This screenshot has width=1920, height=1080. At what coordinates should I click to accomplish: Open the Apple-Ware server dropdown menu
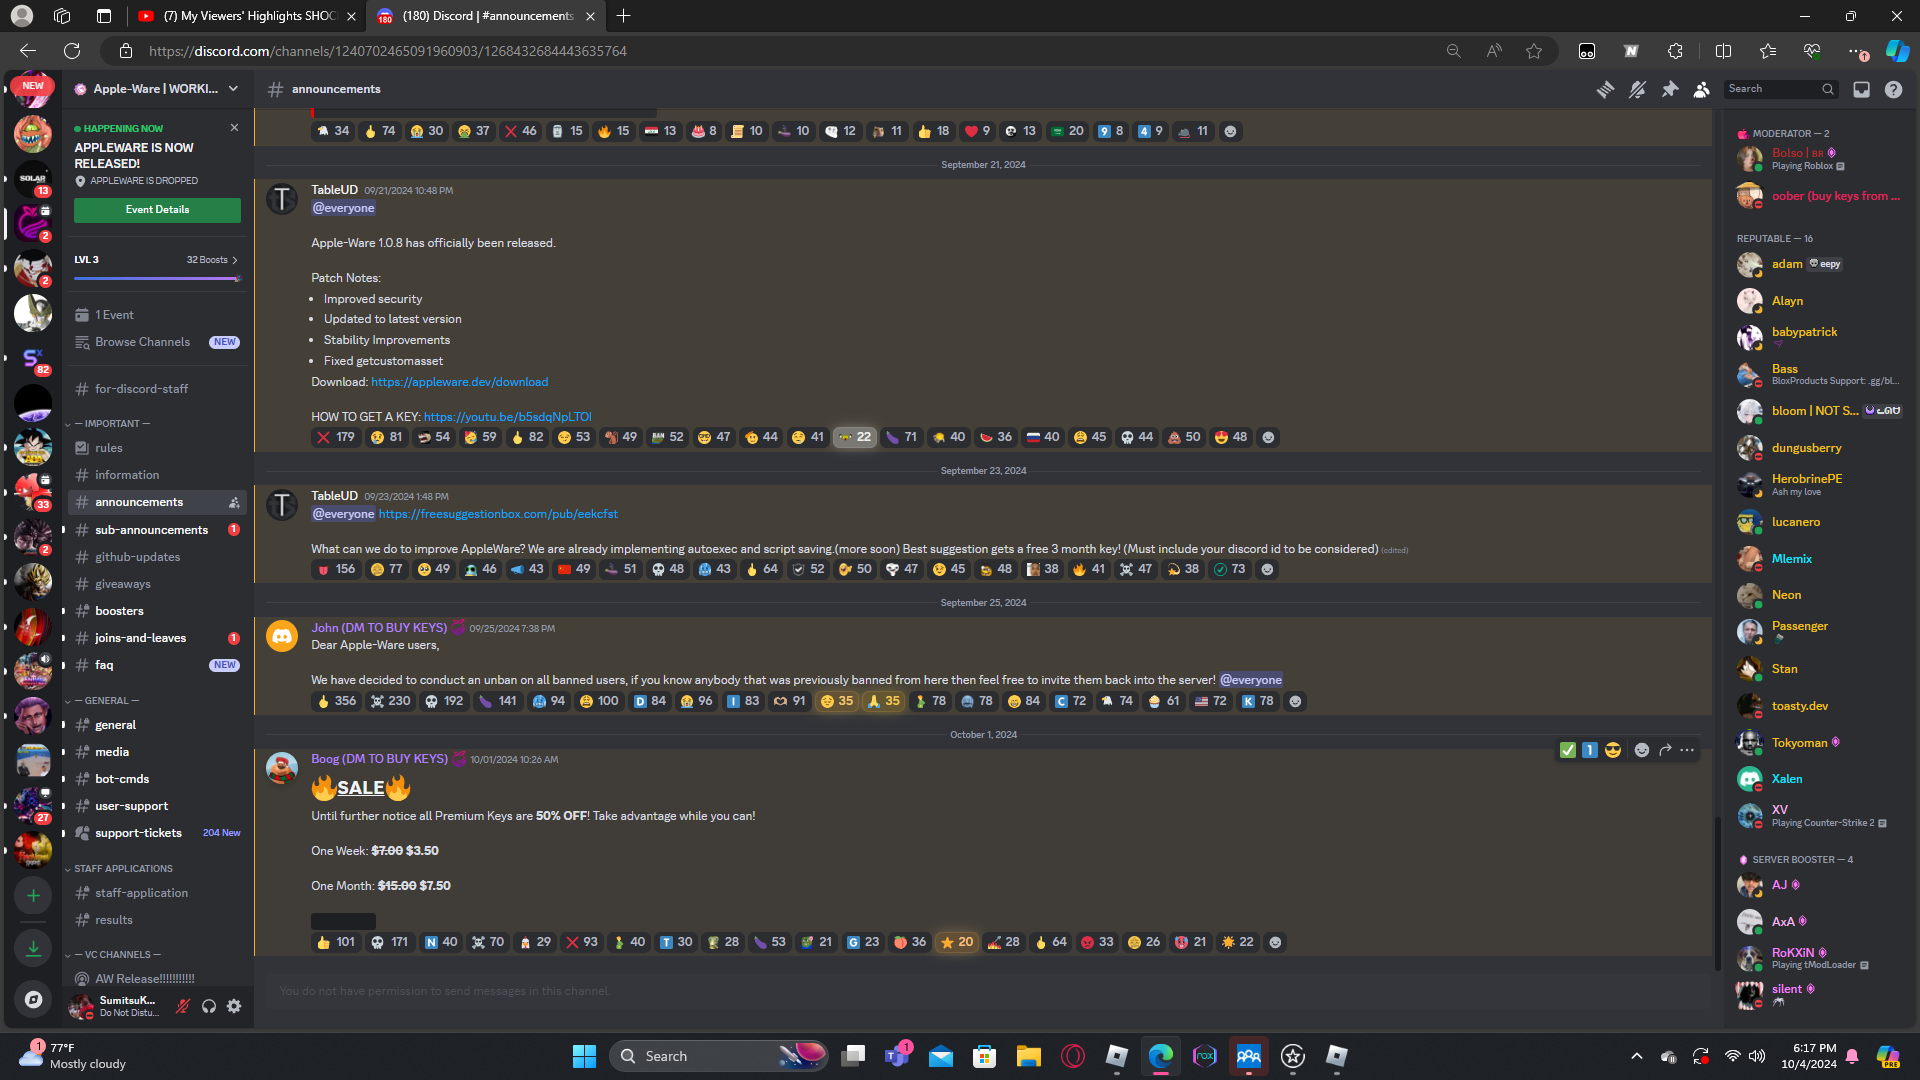click(x=157, y=89)
